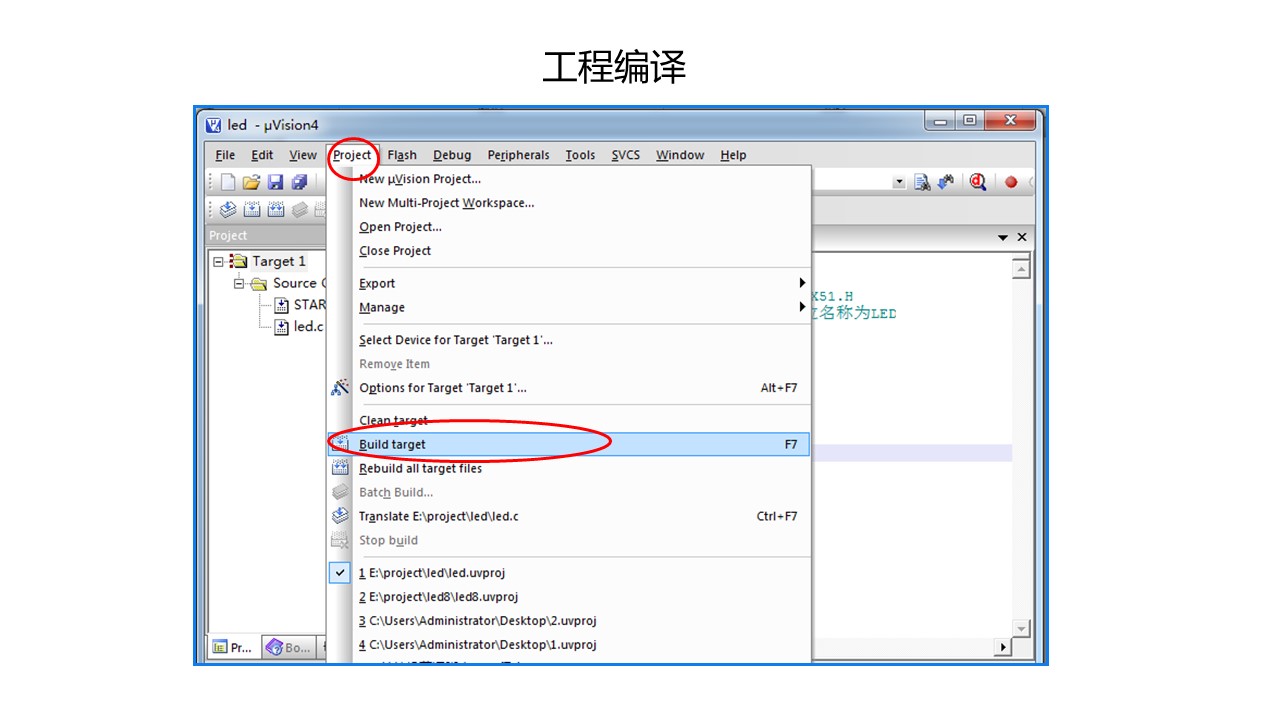Viewport: 1280px width, 720px height.
Task: Select the Target 1 tree item
Action: (279, 261)
